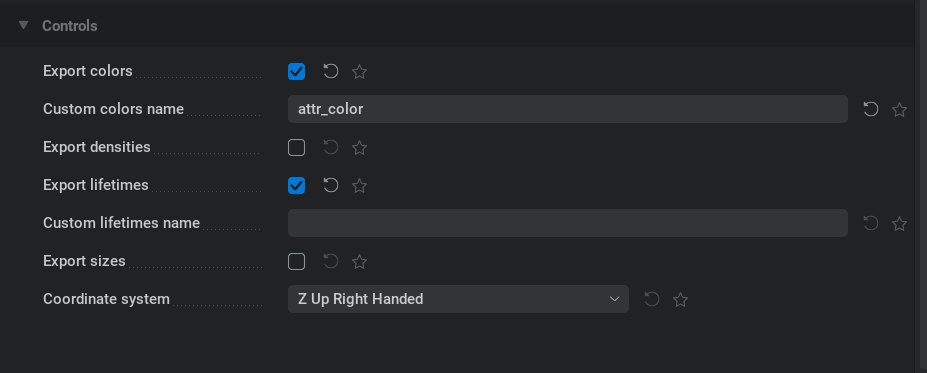Click the empty Custom lifetimes name field
This screenshot has height=373, width=927.
coord(568,223)
